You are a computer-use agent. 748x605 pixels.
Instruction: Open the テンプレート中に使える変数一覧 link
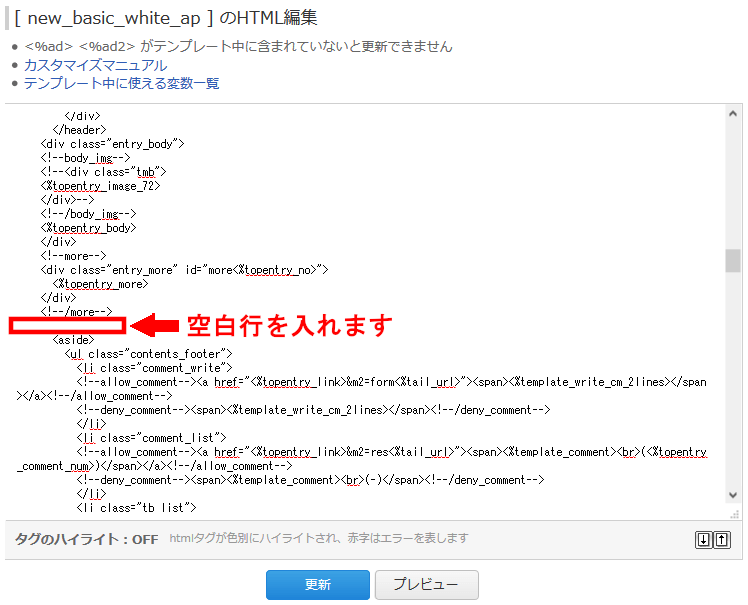(x=122, y=83)
